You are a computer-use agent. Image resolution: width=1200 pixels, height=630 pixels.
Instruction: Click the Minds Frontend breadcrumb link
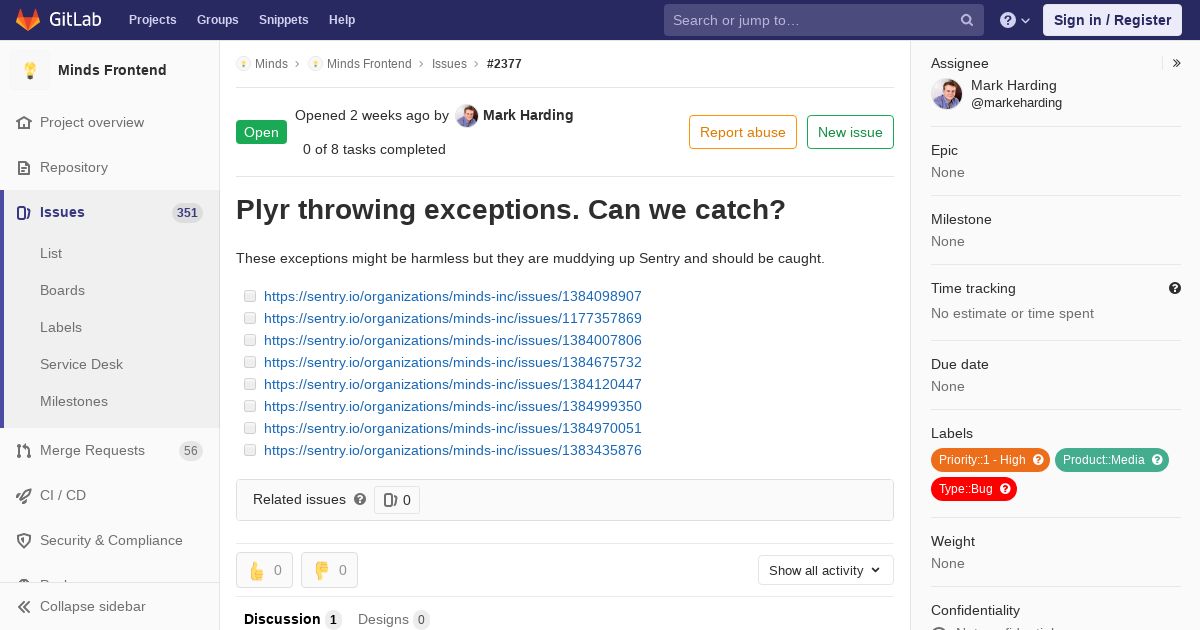[x=369, y=64]
